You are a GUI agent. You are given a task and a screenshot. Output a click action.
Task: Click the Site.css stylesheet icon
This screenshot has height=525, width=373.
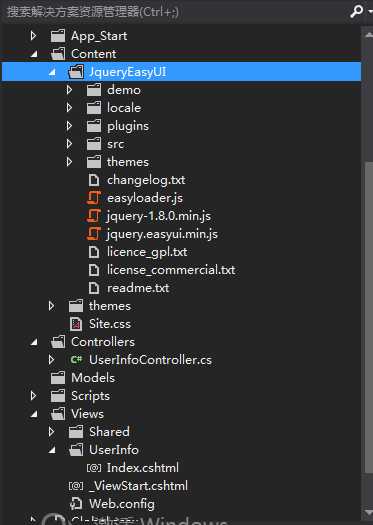tap(76, 324)
